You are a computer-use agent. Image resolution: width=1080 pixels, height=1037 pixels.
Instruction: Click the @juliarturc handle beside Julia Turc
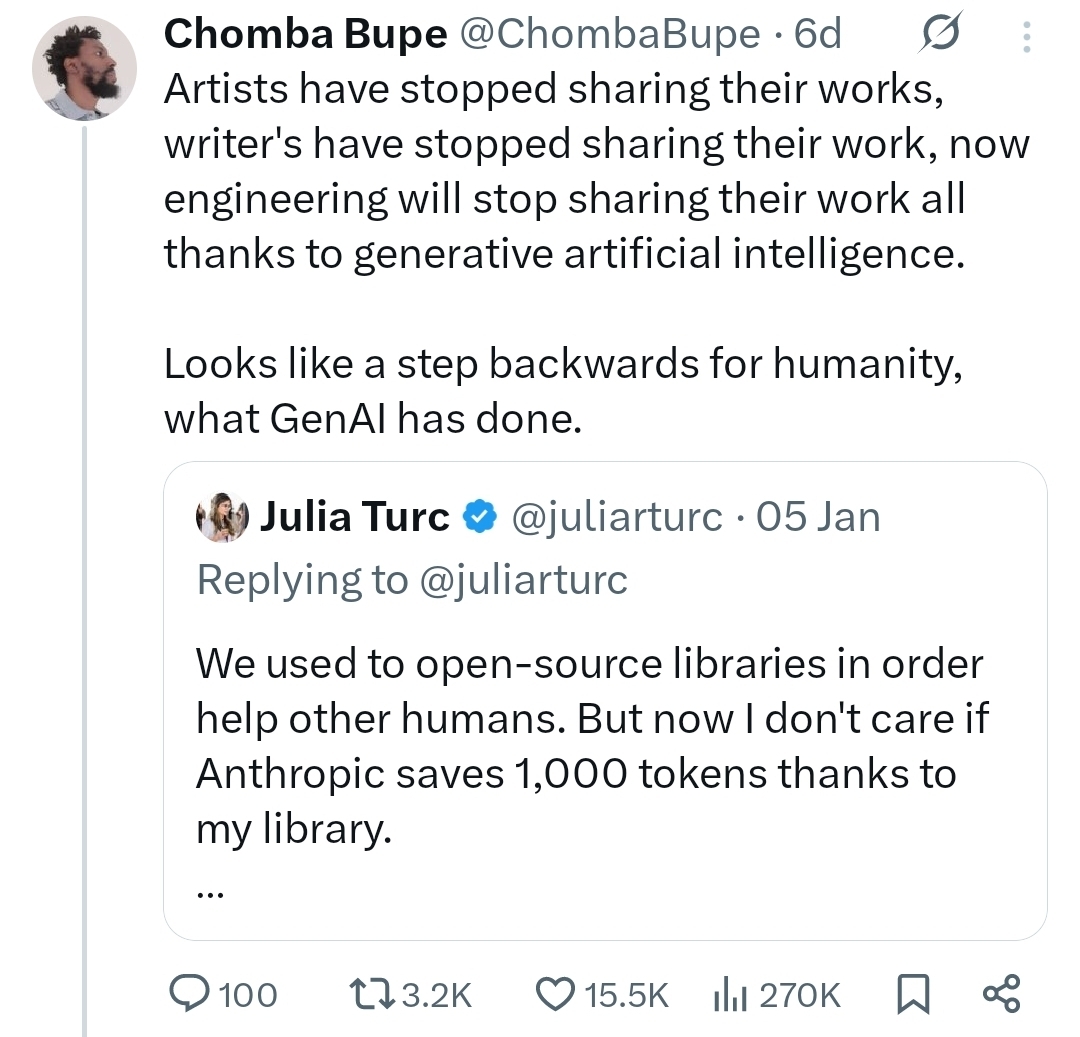(616, 518)
